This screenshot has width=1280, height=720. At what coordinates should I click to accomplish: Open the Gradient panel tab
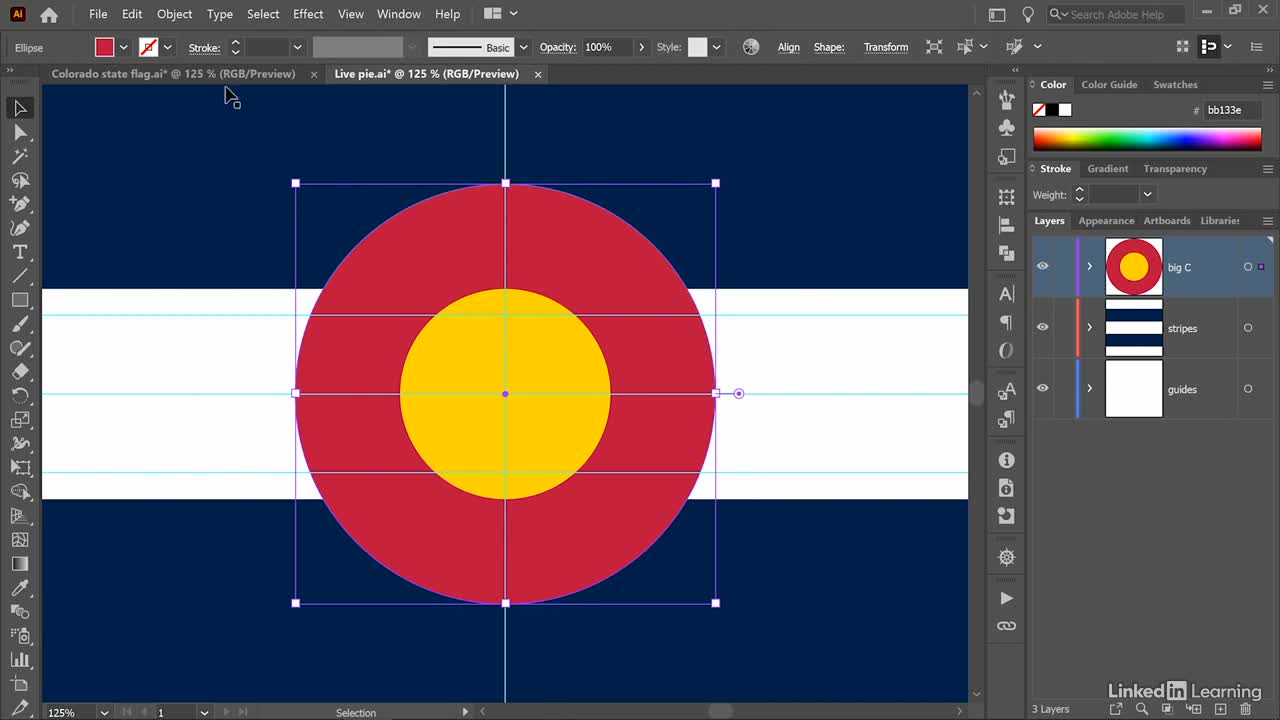[1107, 169]
